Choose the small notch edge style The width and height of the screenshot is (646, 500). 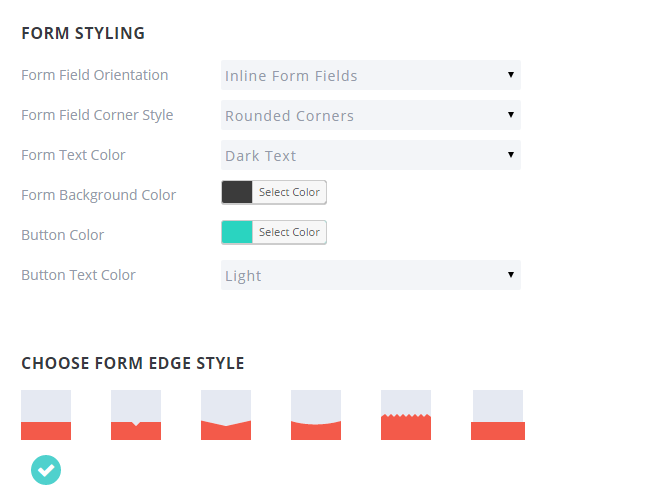click(x=136, y=415)
